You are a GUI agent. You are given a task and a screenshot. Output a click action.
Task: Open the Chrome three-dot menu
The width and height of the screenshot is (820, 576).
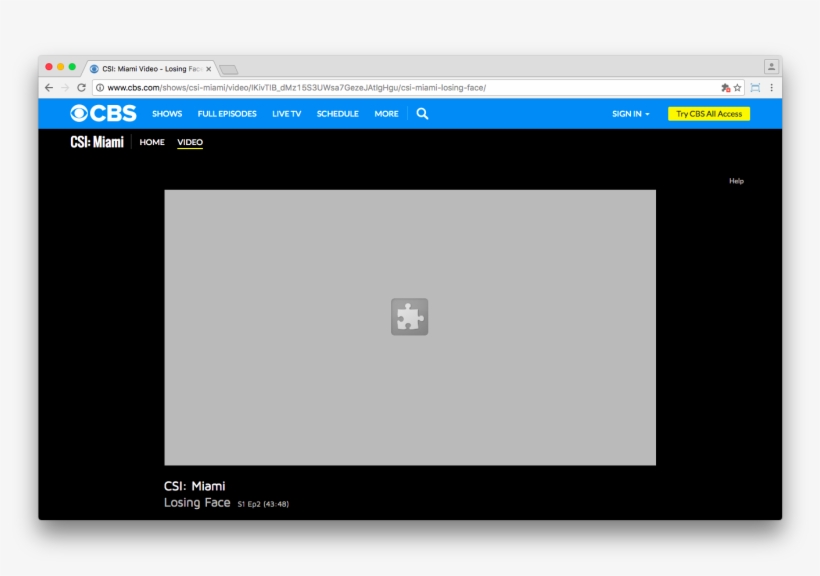[771, 88]
